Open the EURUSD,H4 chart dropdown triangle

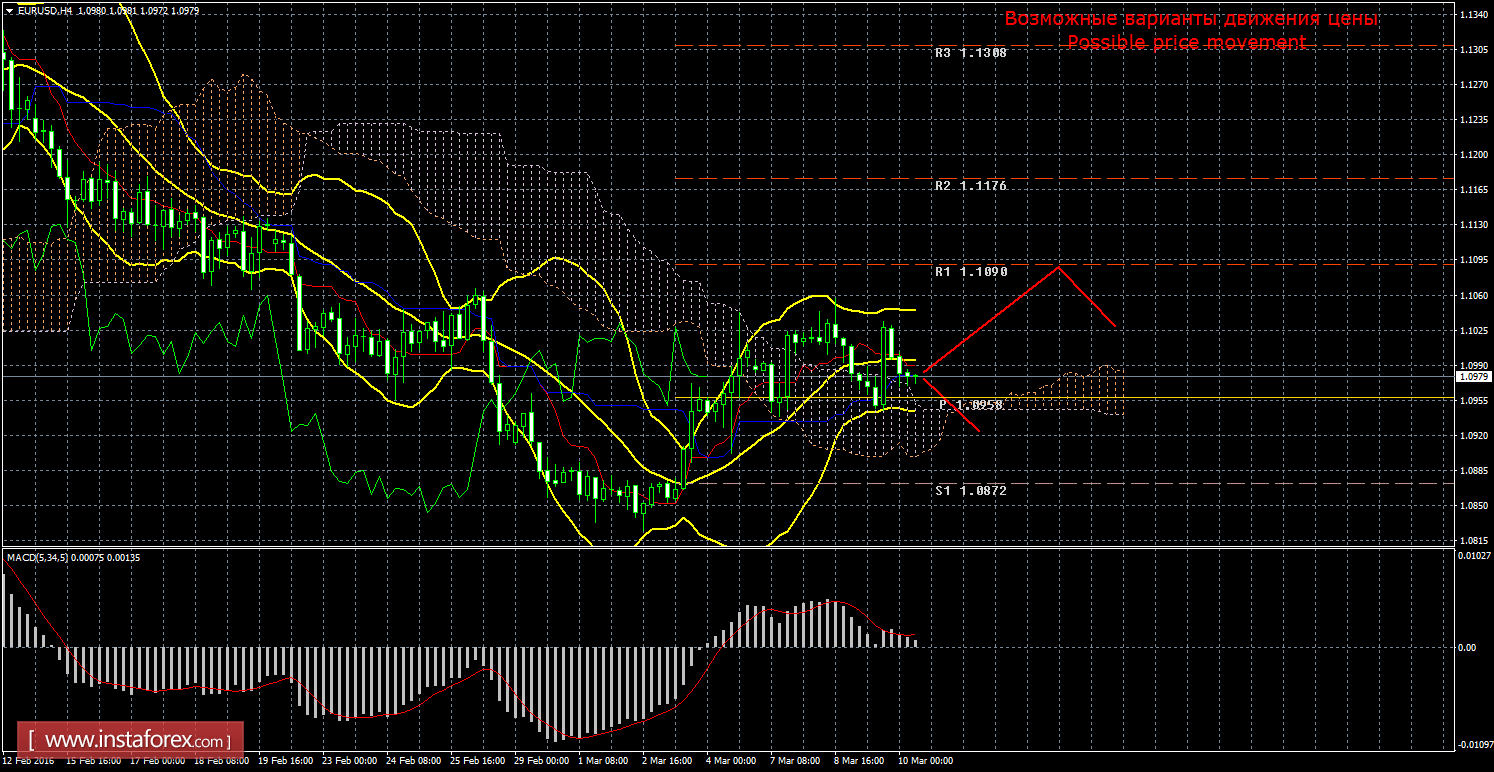coord(9,10)
